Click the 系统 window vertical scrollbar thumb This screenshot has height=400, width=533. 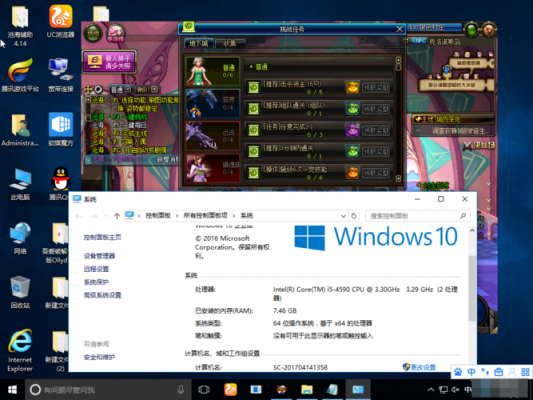point(472,288)
